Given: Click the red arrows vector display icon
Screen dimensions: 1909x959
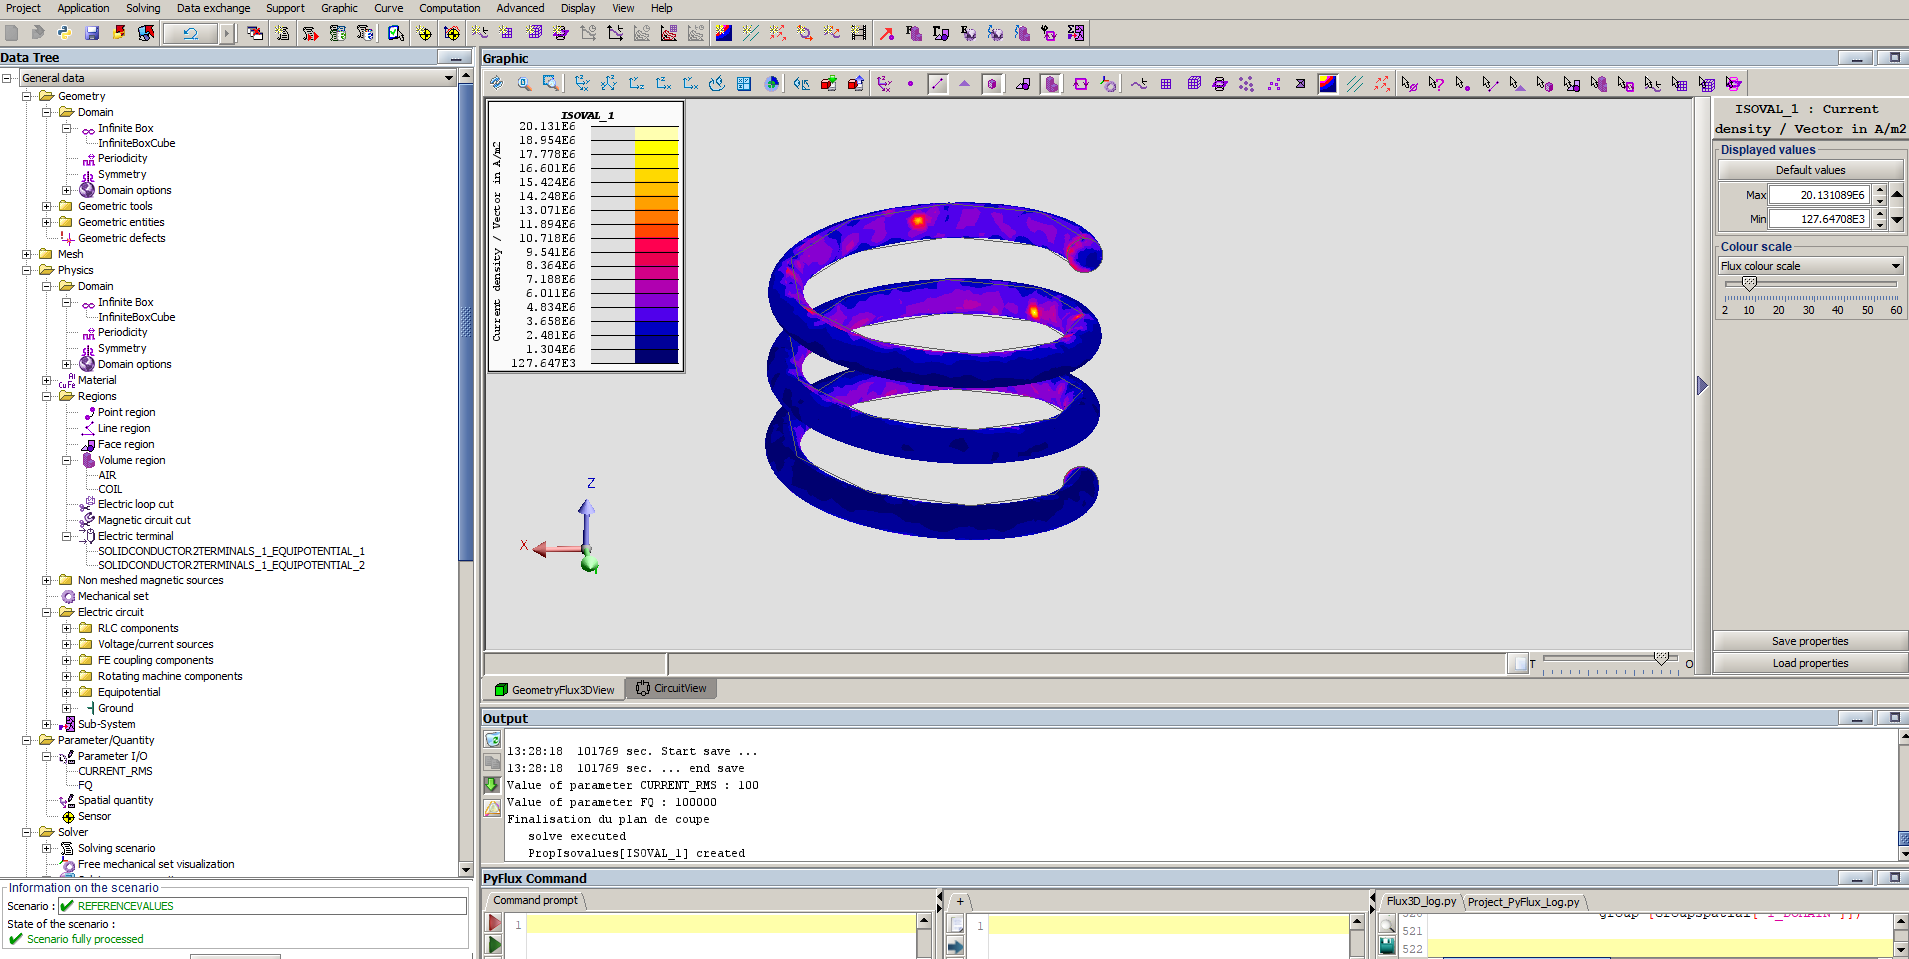Looking at the screenshot, I should (1381, 84).
